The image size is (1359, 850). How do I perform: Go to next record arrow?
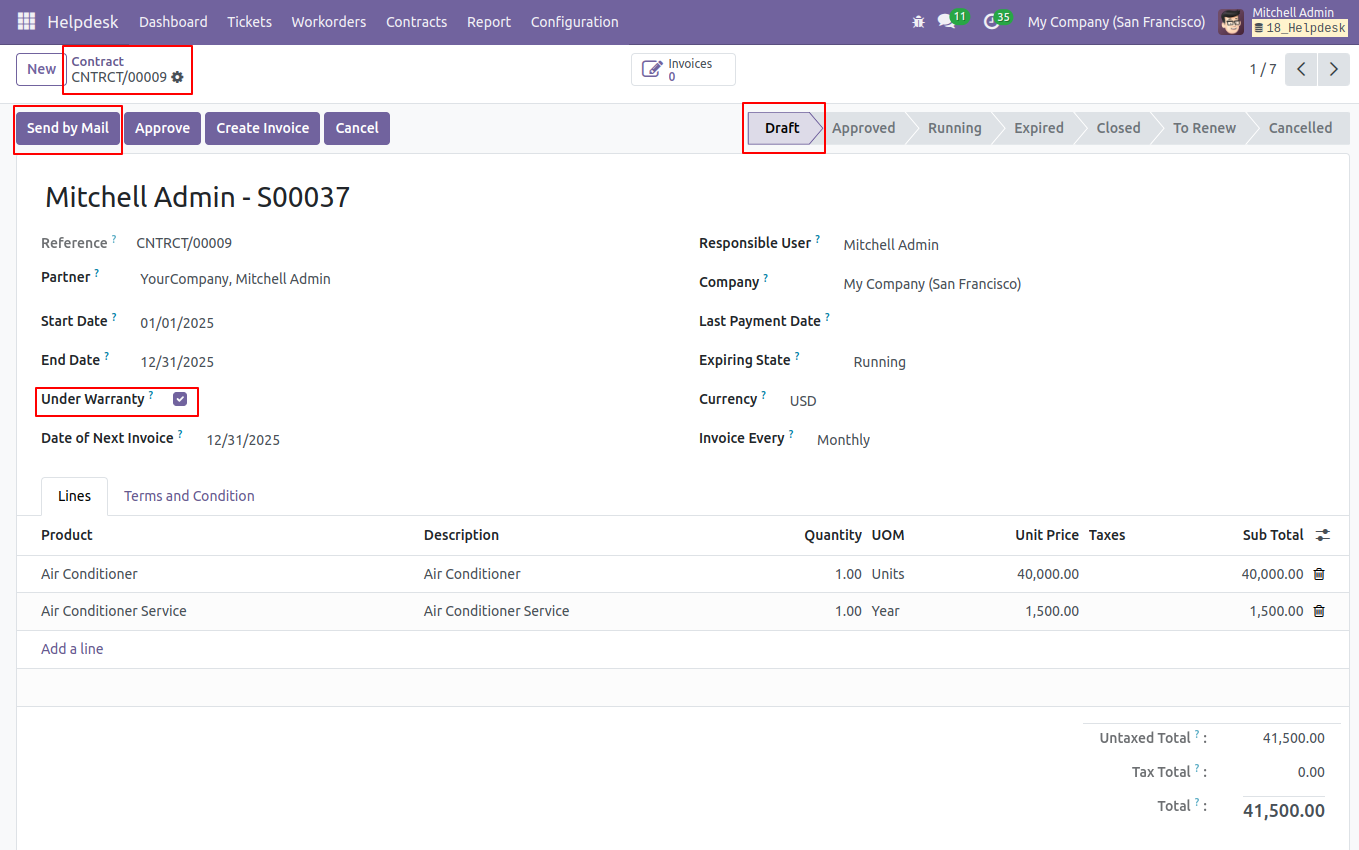click(x=1333, y=69)
